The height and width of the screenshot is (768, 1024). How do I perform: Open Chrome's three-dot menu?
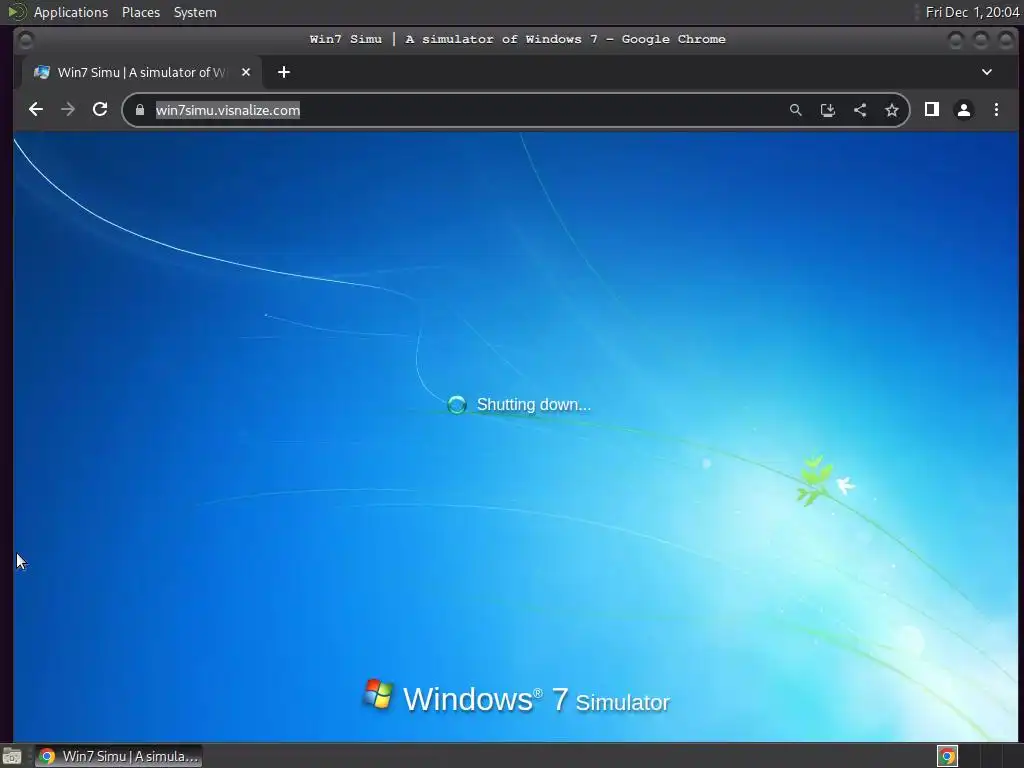coord(996,110)
